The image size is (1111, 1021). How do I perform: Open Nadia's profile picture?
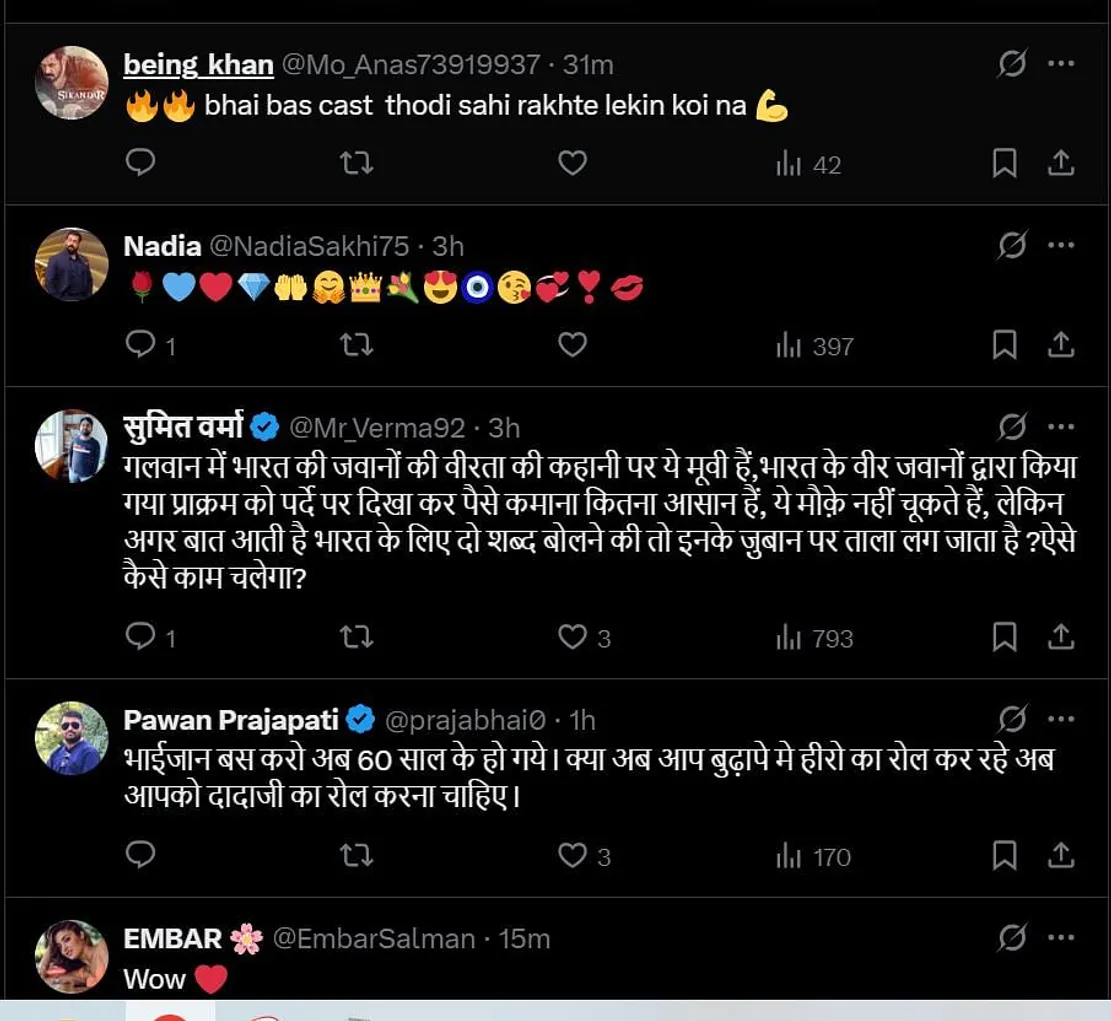(x=72, y=264)
